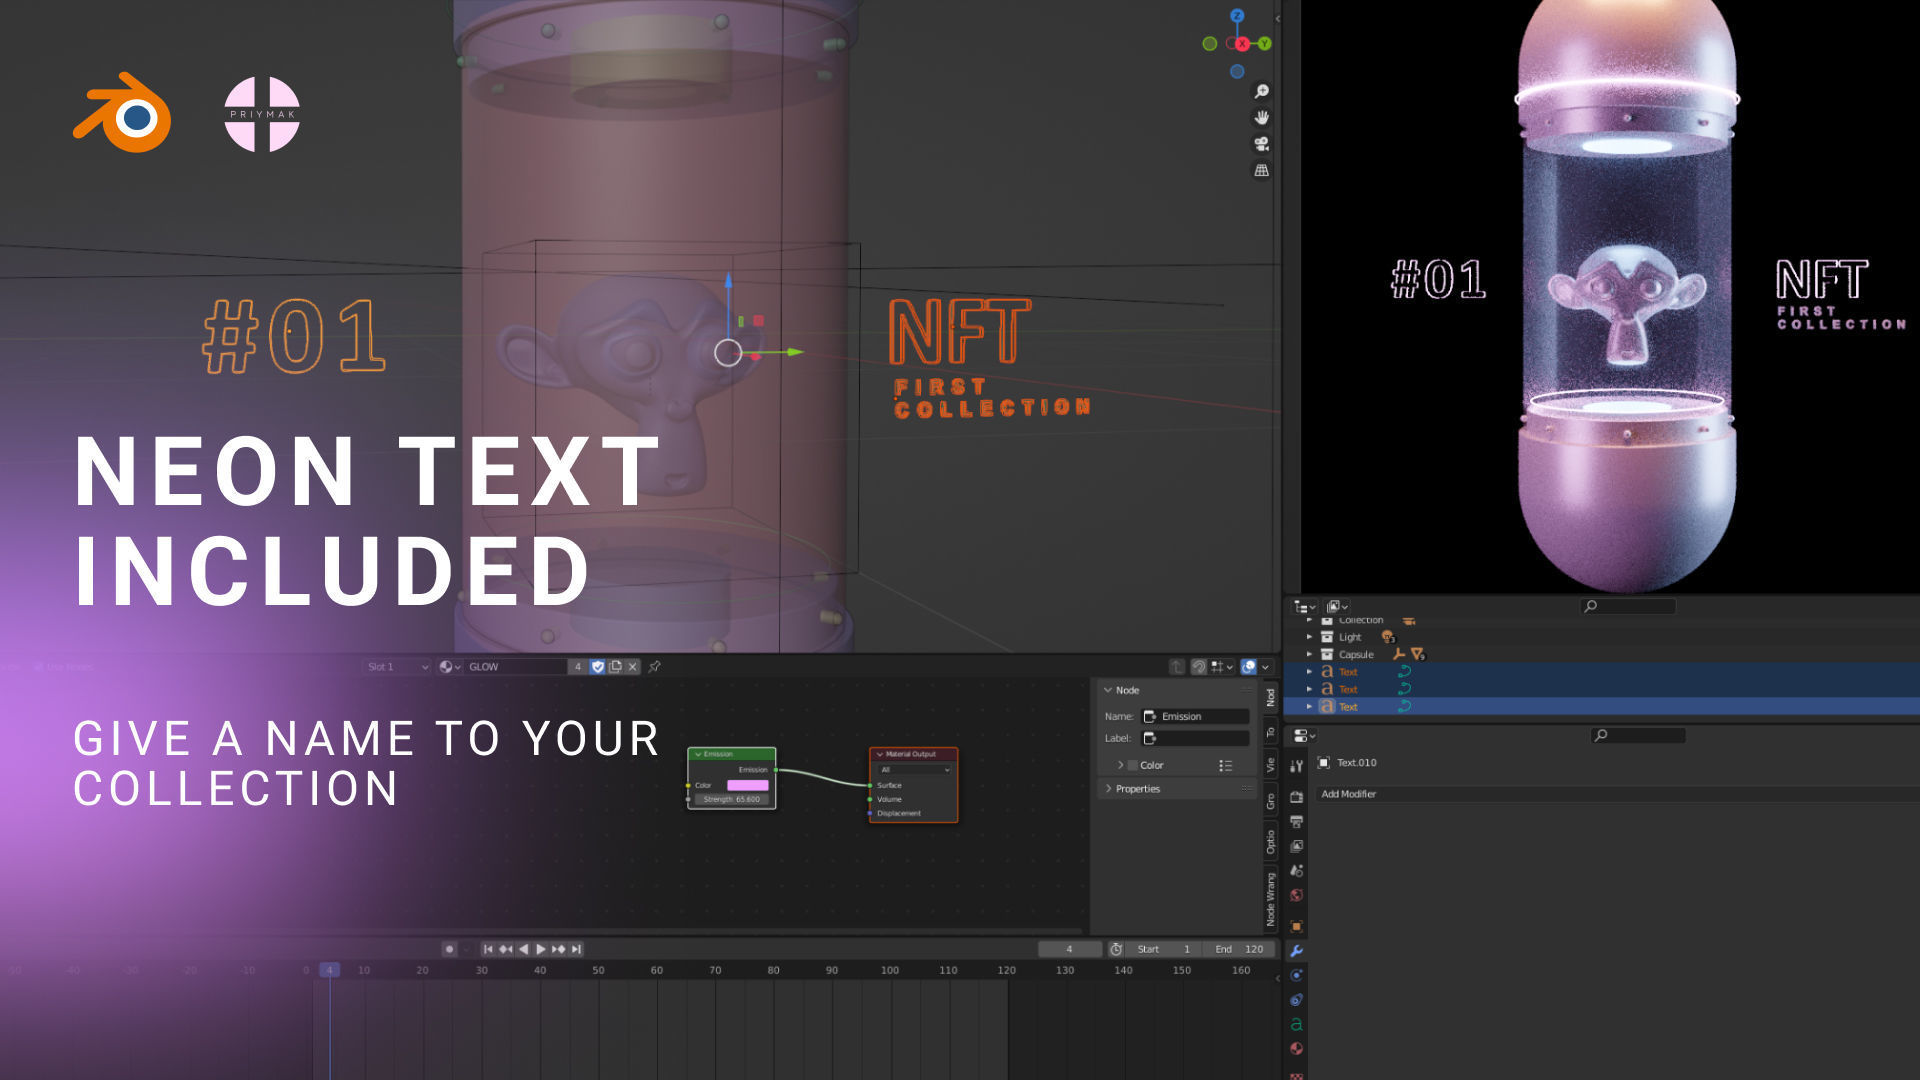
Task: Open the World properties tab icon
Action: pos(1297,896)
